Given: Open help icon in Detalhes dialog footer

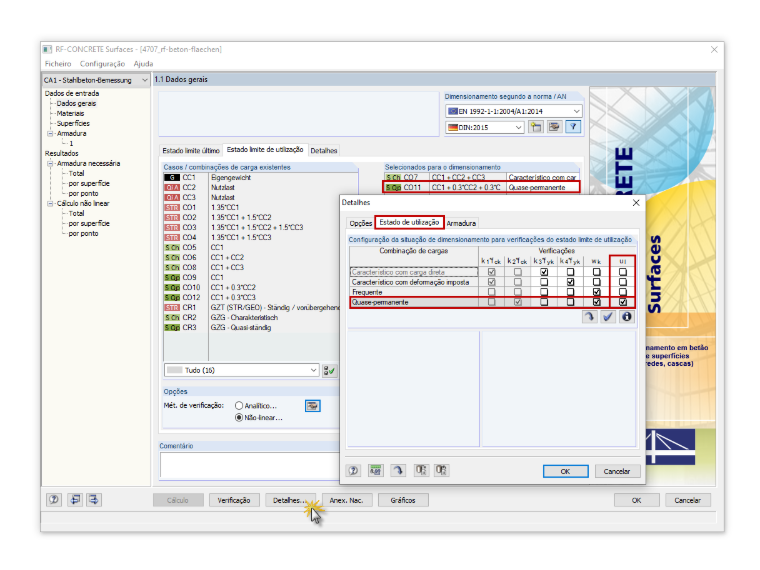Looking at the screenshot, I should coord(353,470).
